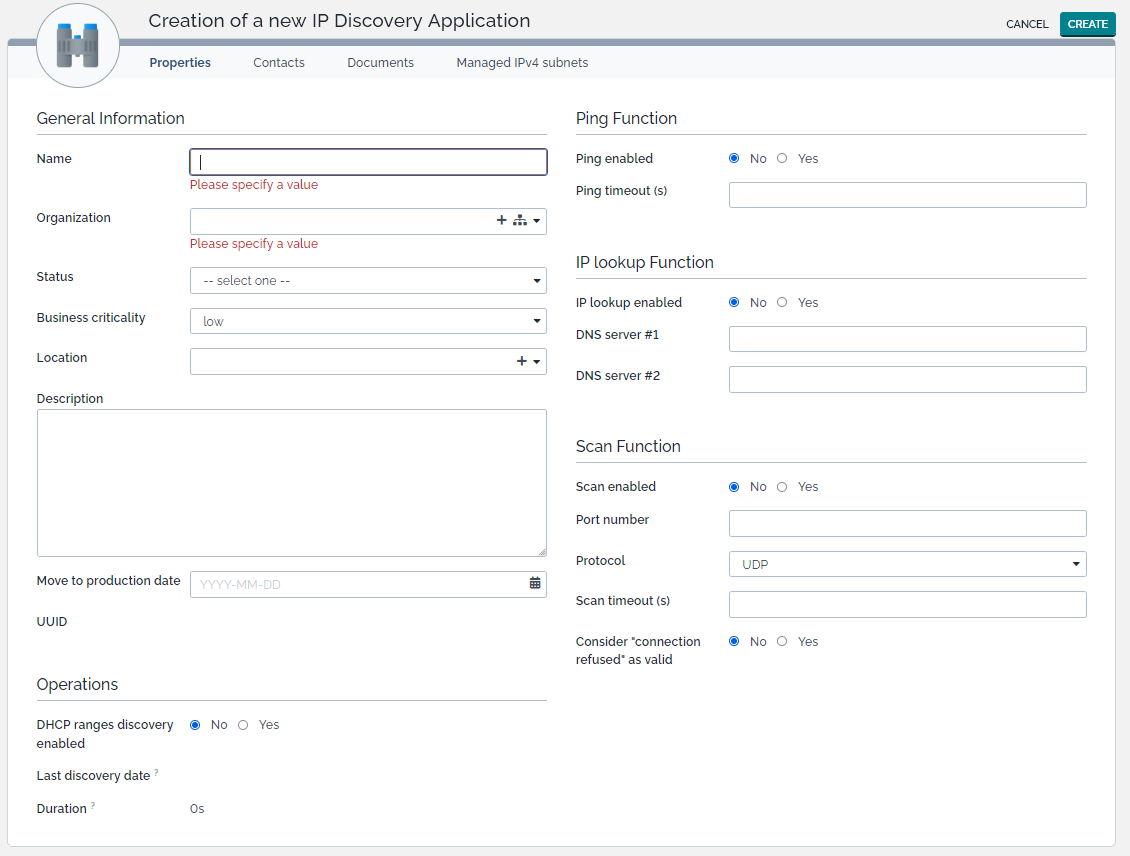Focus the Description text area
Screen dimensions: 1130x856
click(x=292, y=482)
